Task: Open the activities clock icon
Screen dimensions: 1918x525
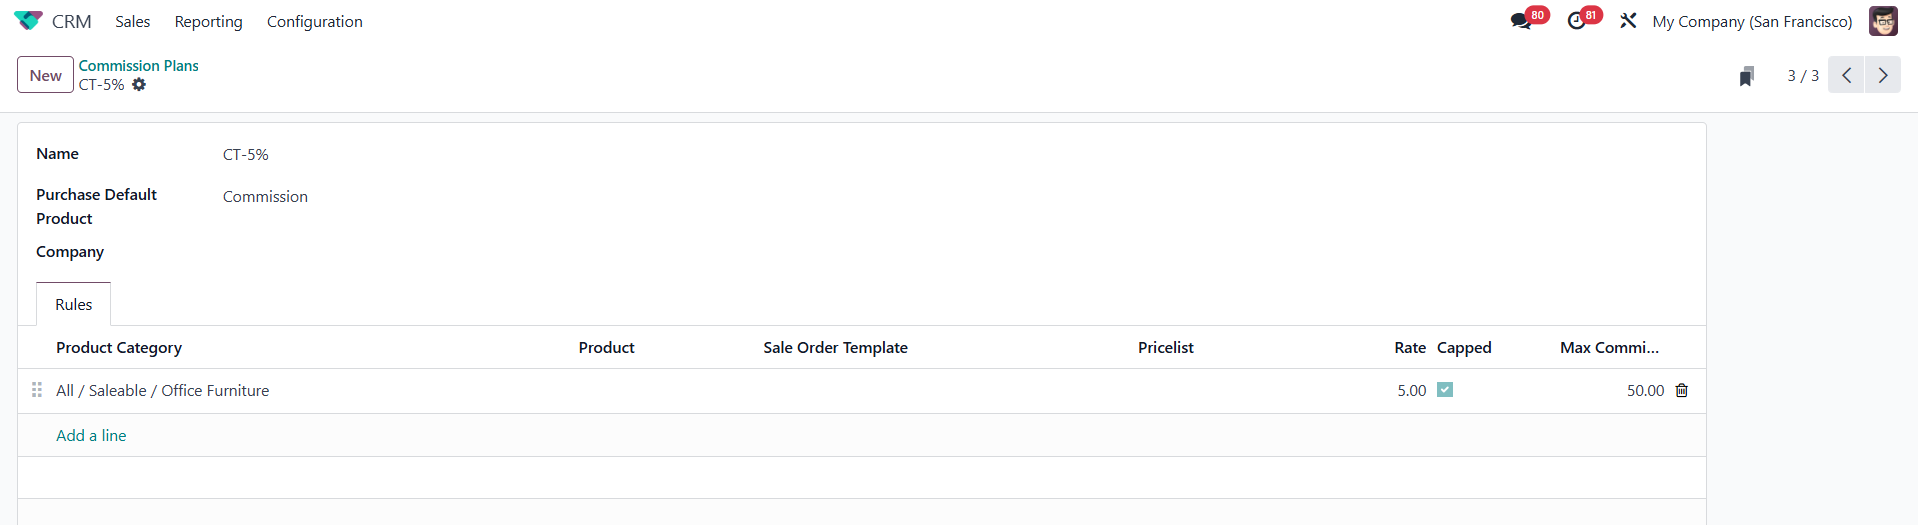Action: (1577, 21)
